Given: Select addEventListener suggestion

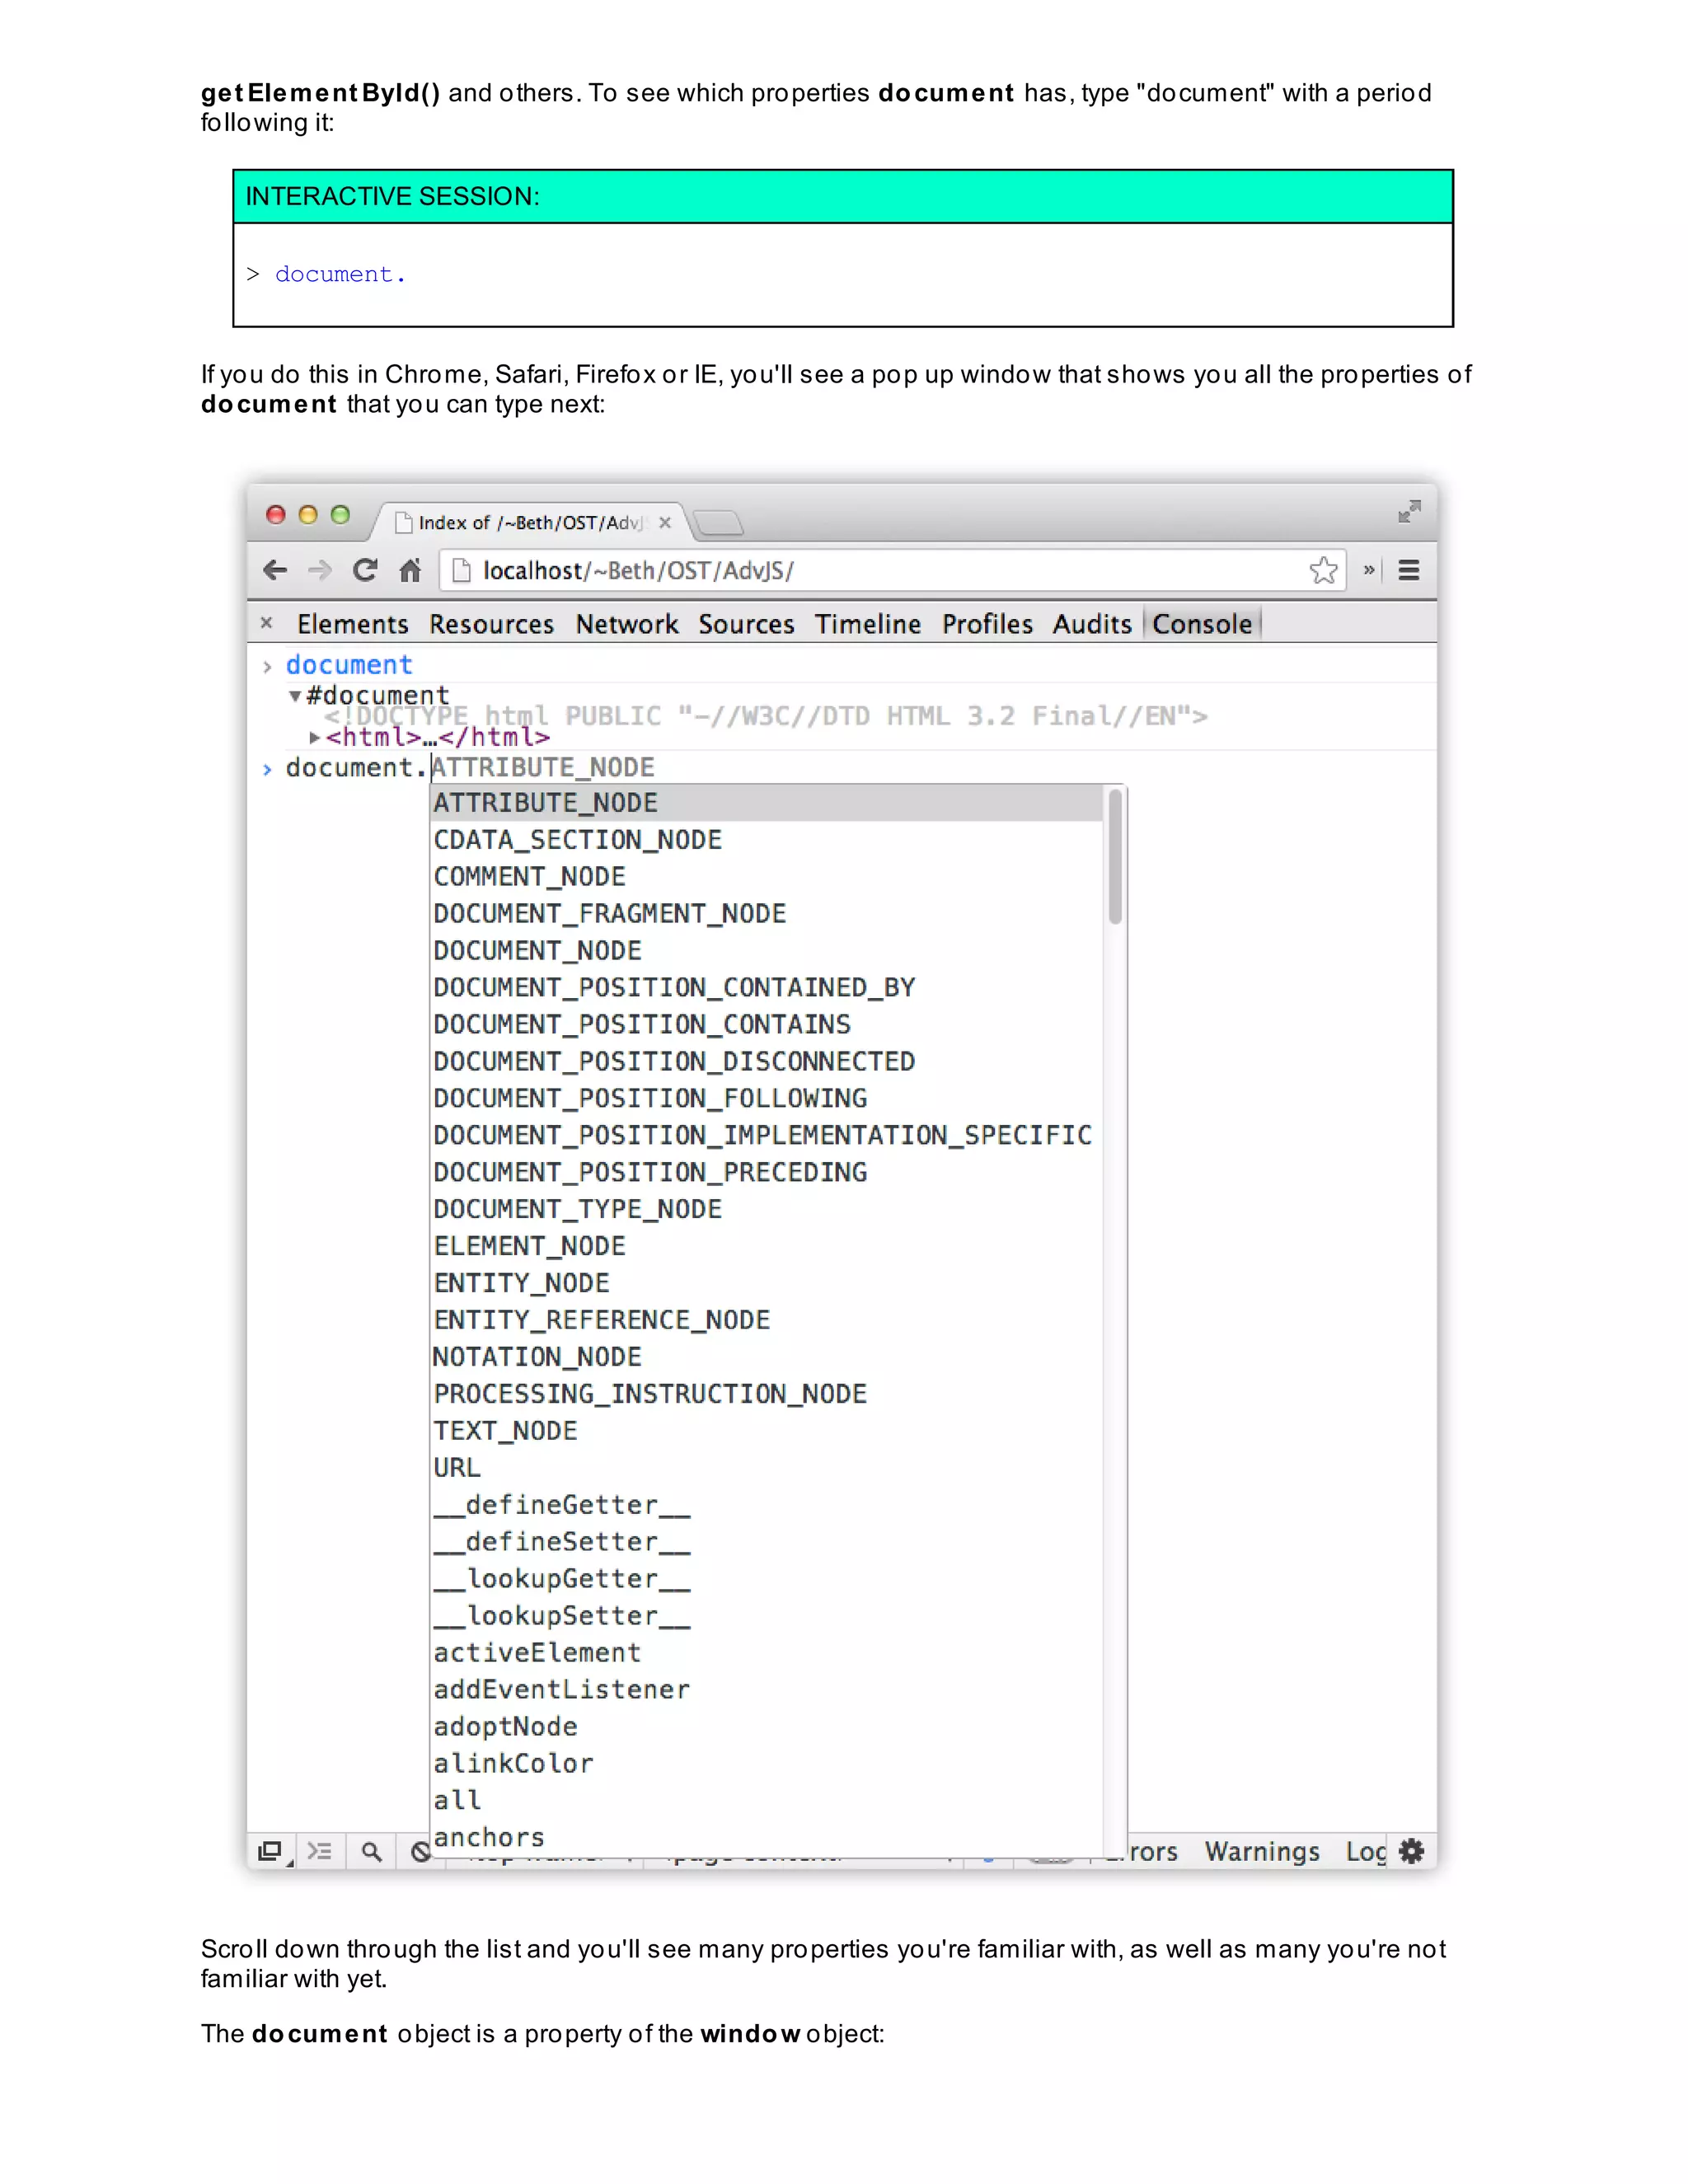Looking at the screenshot, I should [767, 1691].
